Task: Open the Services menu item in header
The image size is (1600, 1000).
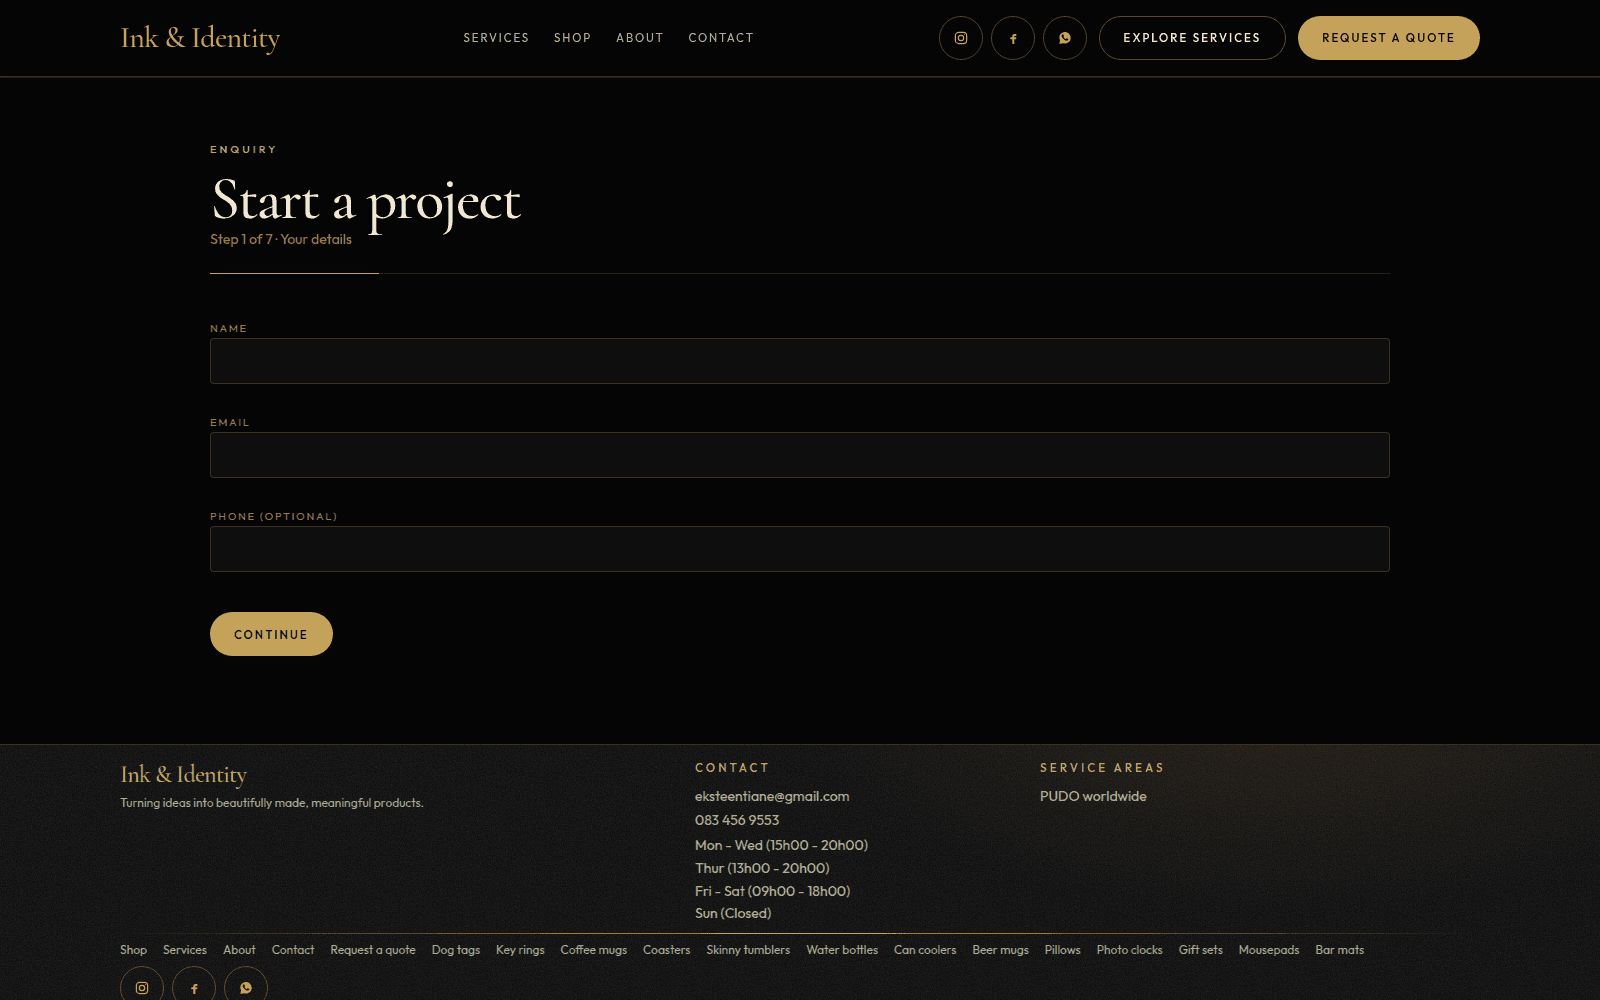Action: pos(496,38)
